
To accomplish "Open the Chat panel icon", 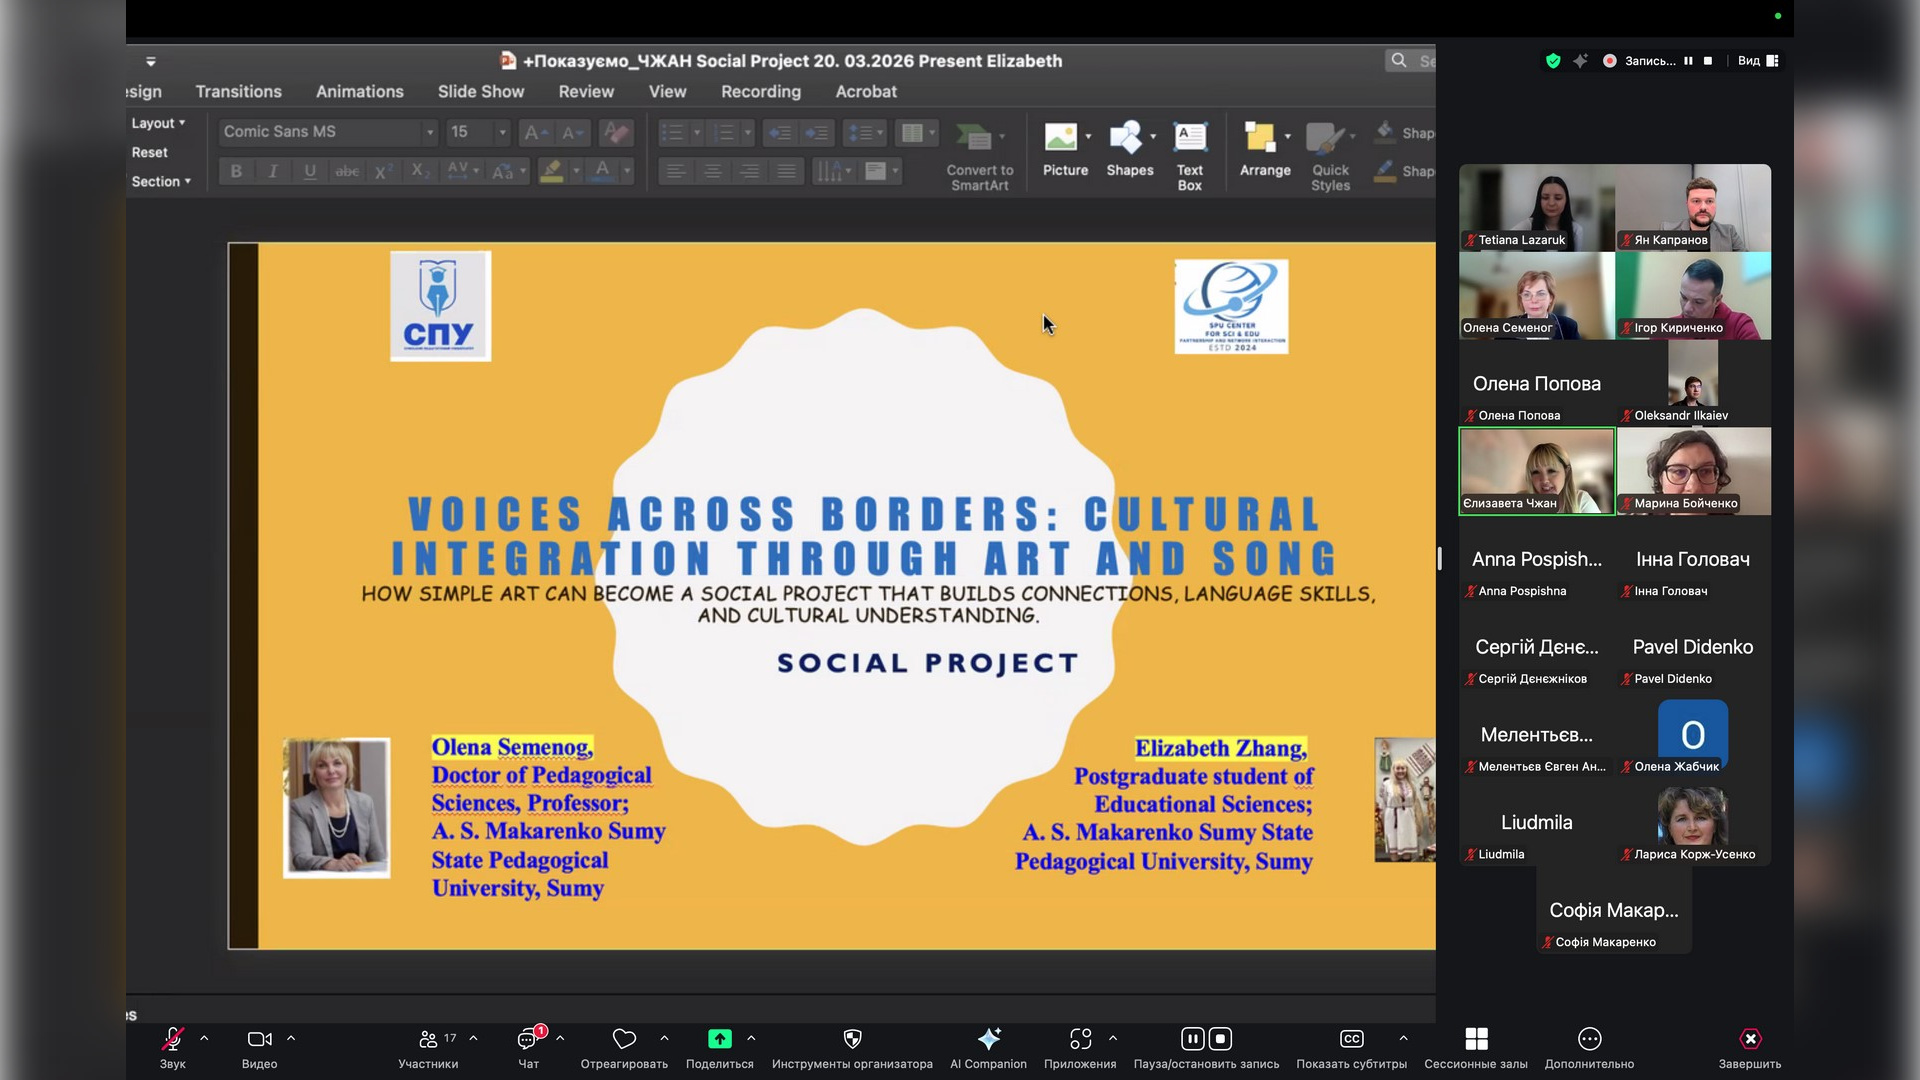I will (527, 1040).
